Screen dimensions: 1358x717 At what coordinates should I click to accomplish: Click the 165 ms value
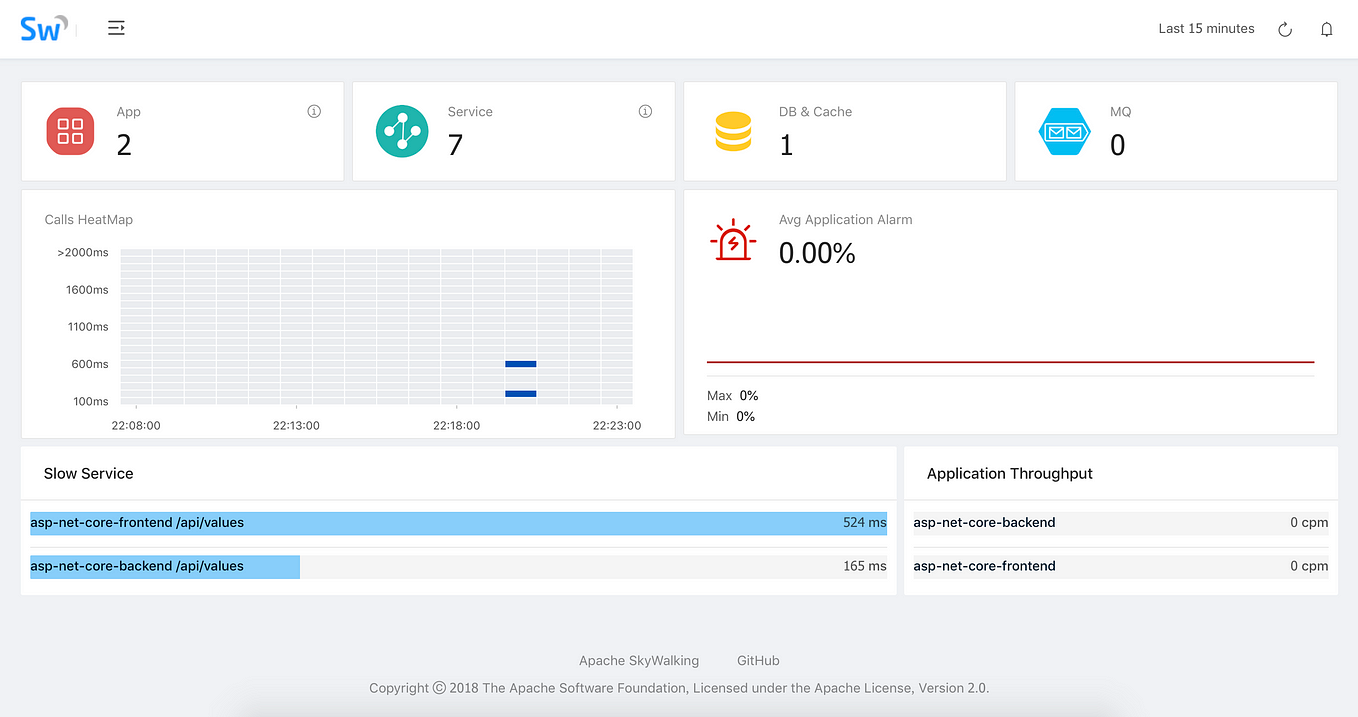865,567
